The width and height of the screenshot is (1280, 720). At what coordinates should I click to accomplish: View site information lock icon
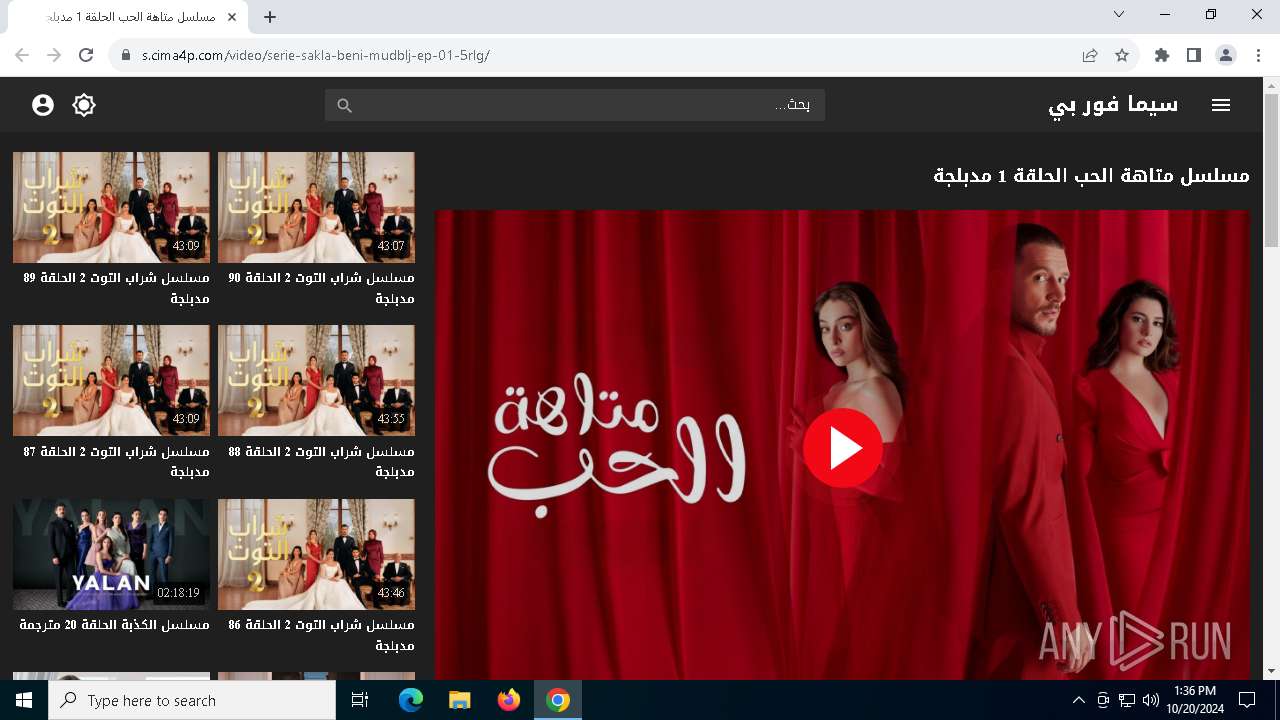pos(126,55)
